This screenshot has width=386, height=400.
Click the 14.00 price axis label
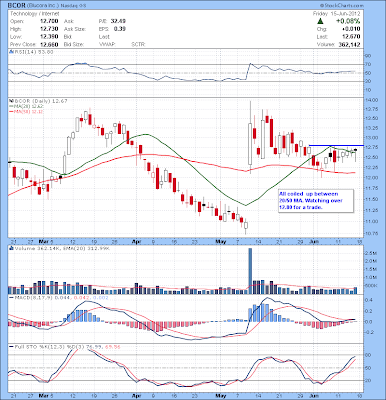pos(372,100)
